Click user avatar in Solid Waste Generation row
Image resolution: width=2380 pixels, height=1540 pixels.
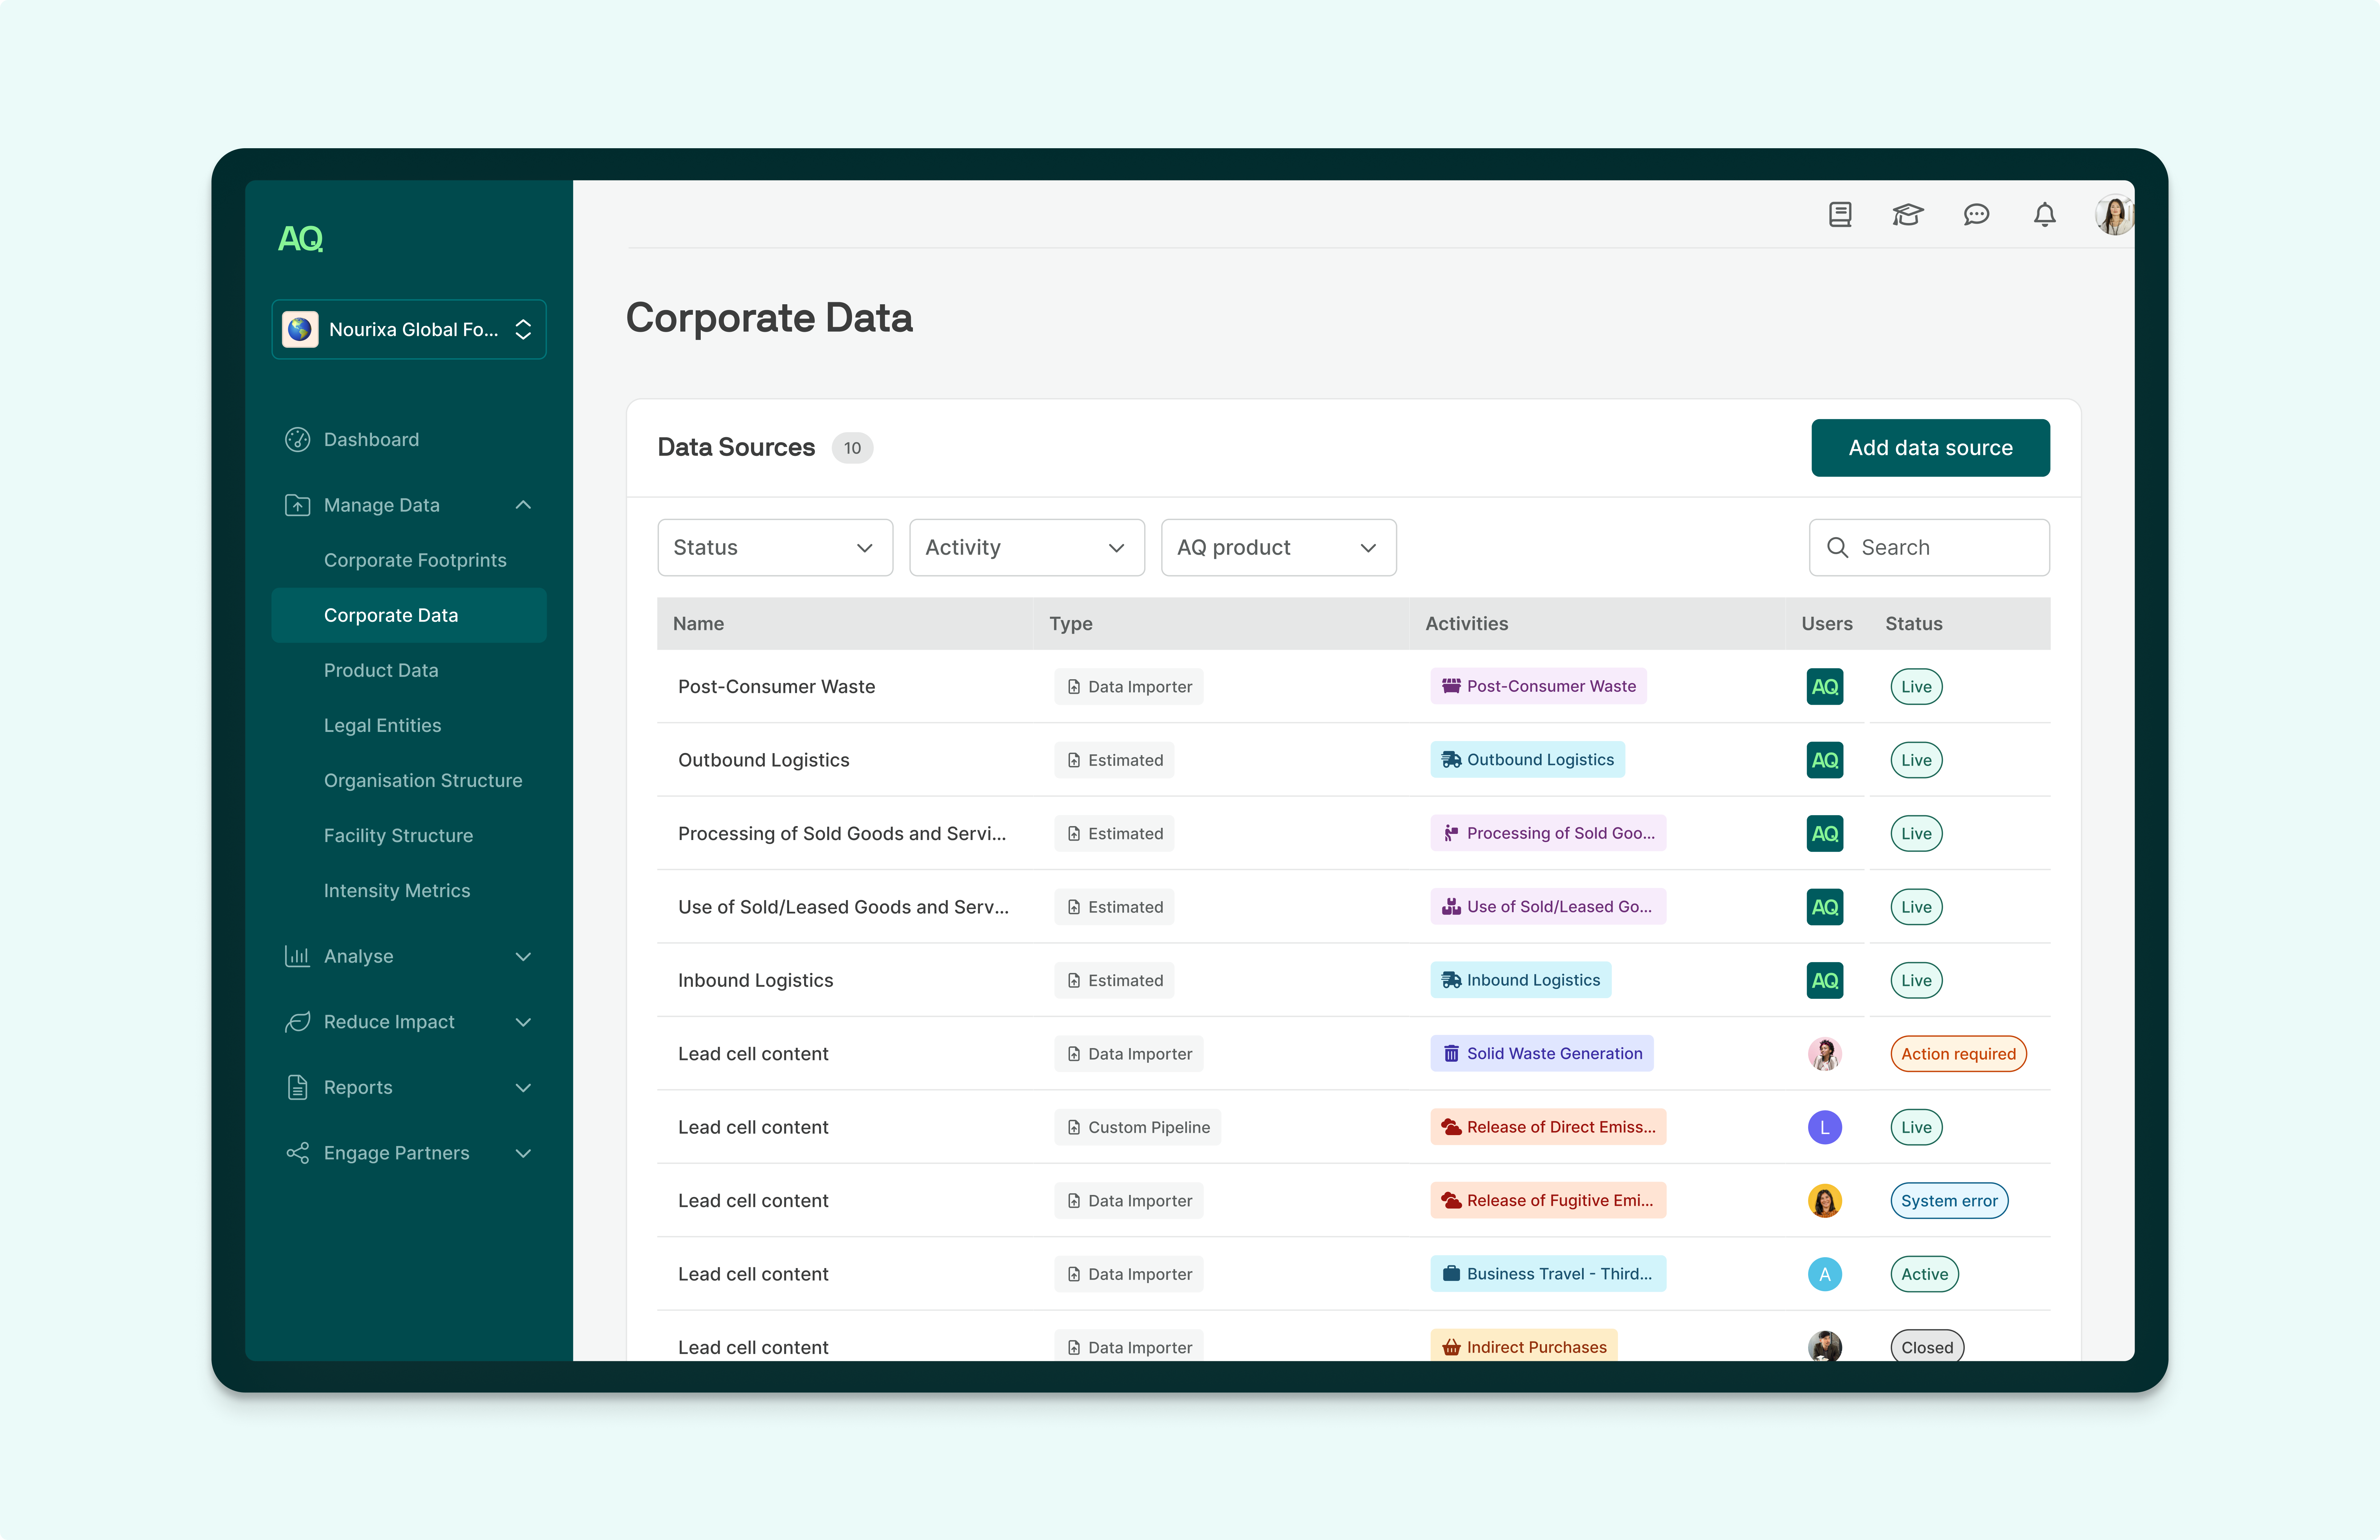(1825, 1054)
